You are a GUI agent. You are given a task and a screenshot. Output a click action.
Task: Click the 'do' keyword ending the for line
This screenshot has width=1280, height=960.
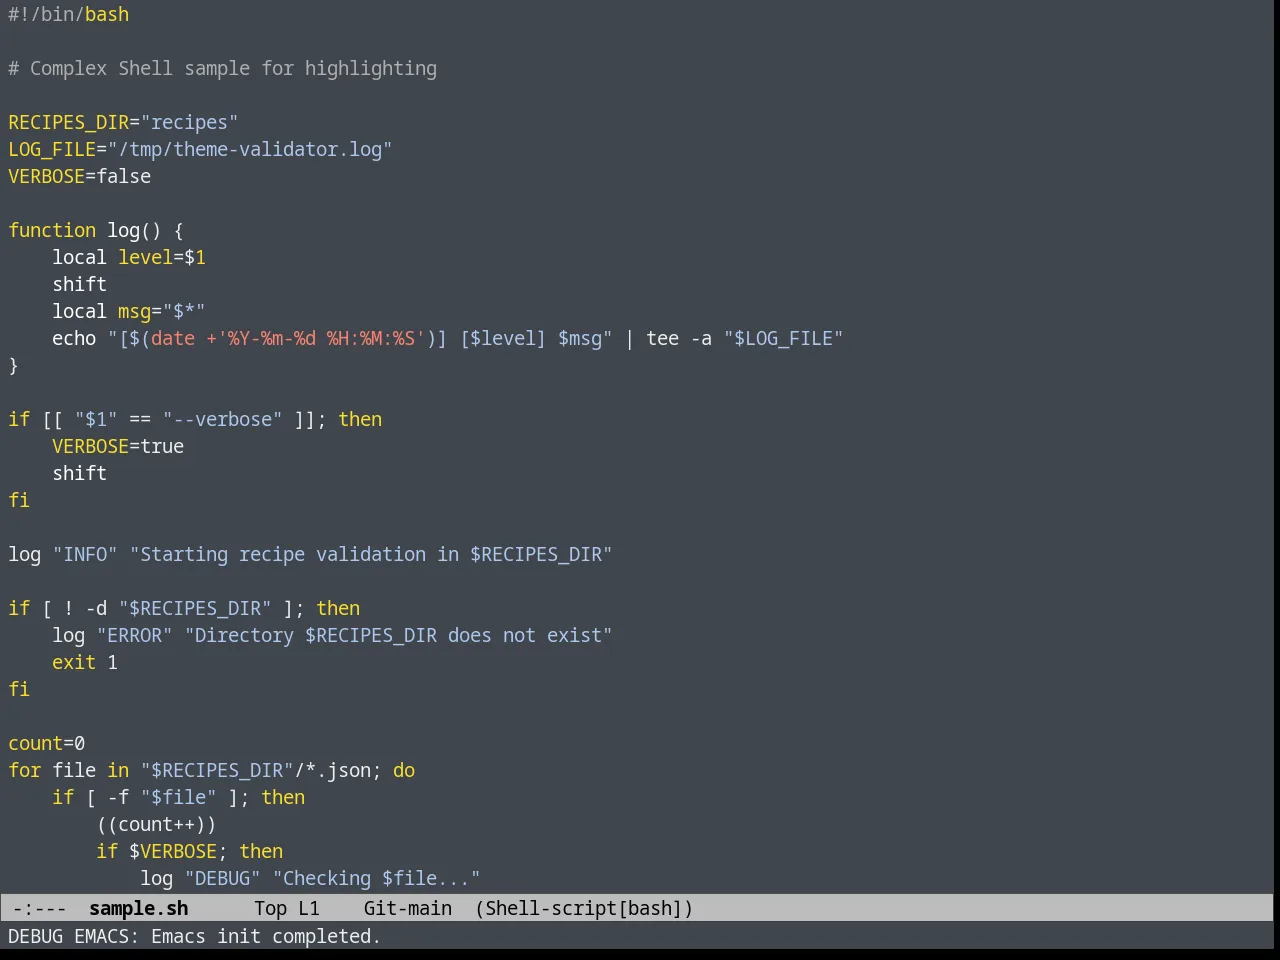403,770
